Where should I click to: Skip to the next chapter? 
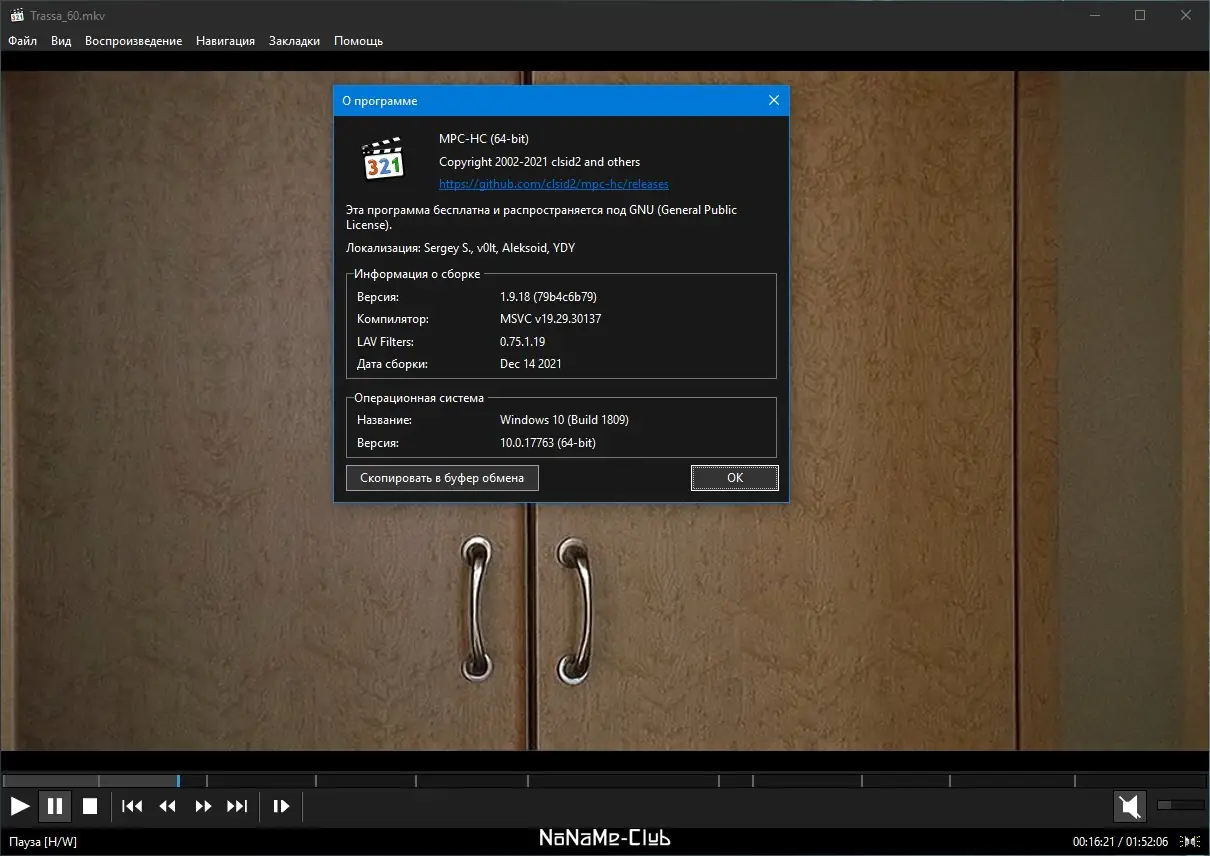click(237, 806)
